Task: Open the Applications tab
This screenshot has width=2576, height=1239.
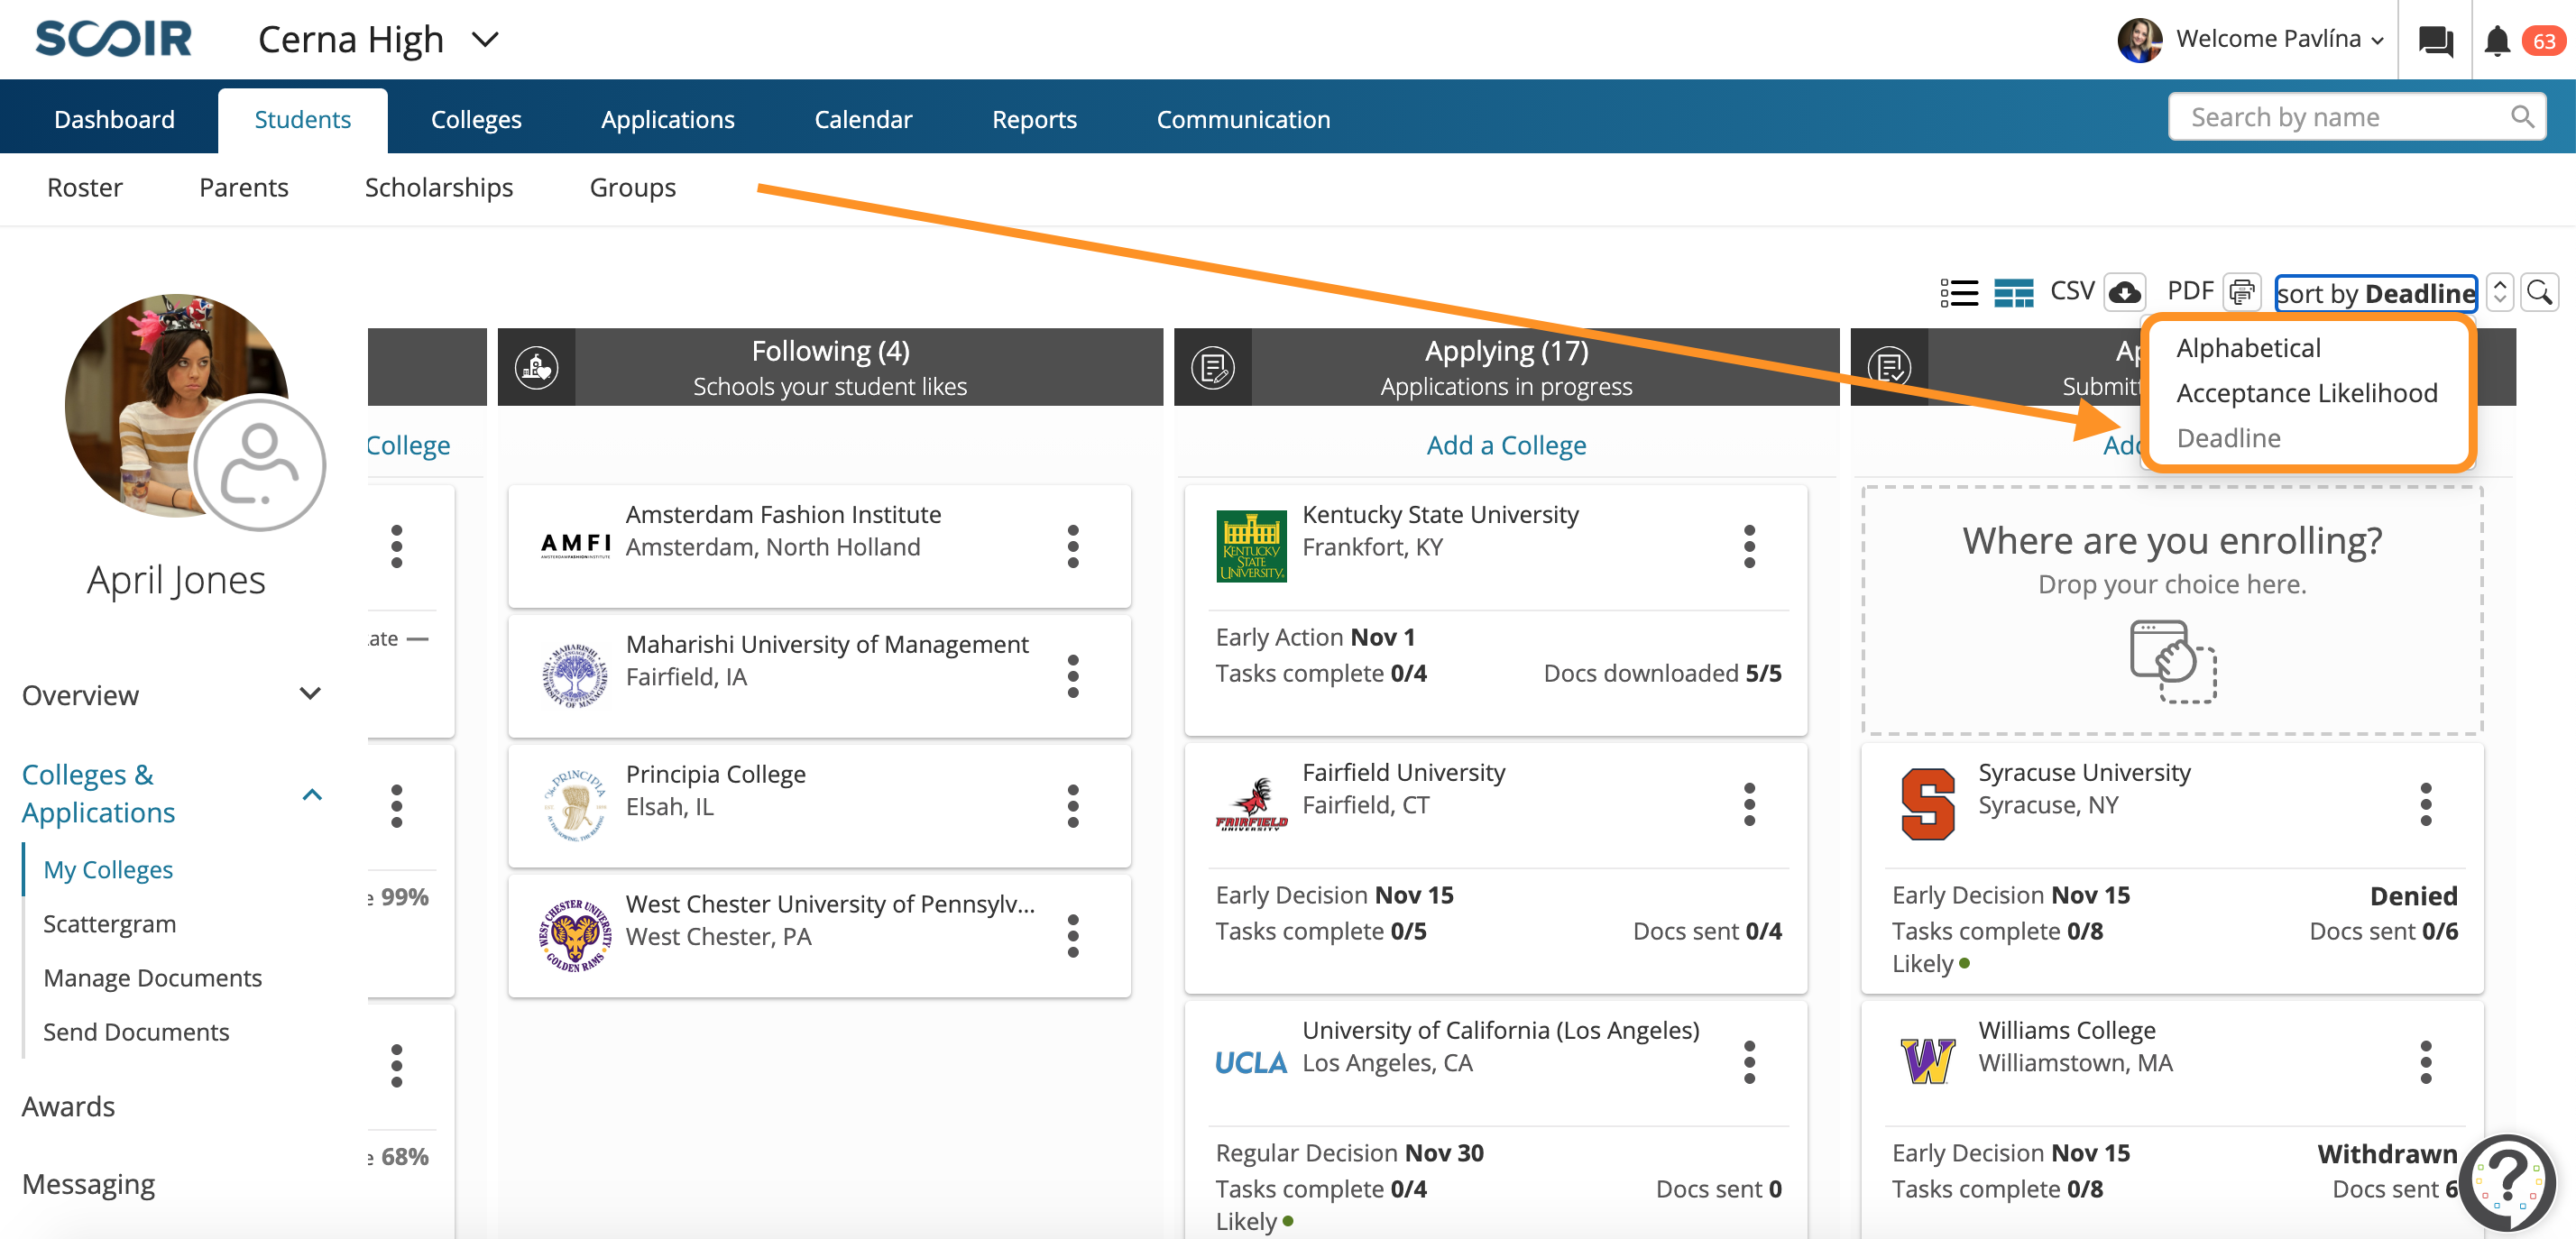Action: pyautogui.click(x=667, y=119)
